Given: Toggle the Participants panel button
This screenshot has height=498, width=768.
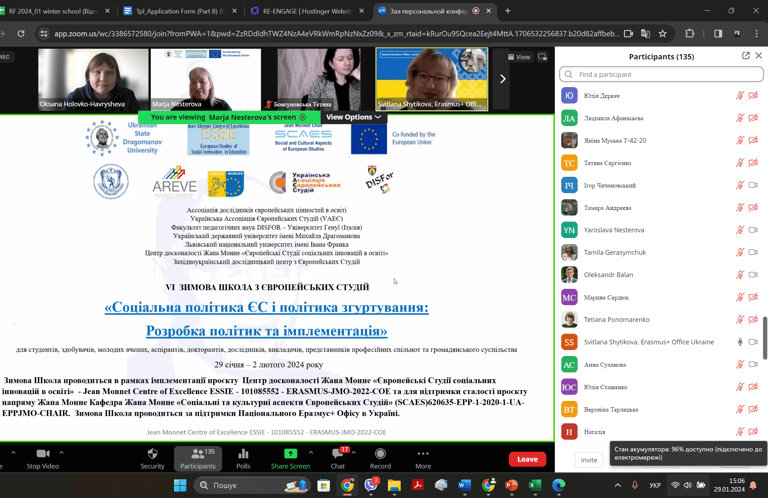Looking at the screenshot, I should pos(198,459).
